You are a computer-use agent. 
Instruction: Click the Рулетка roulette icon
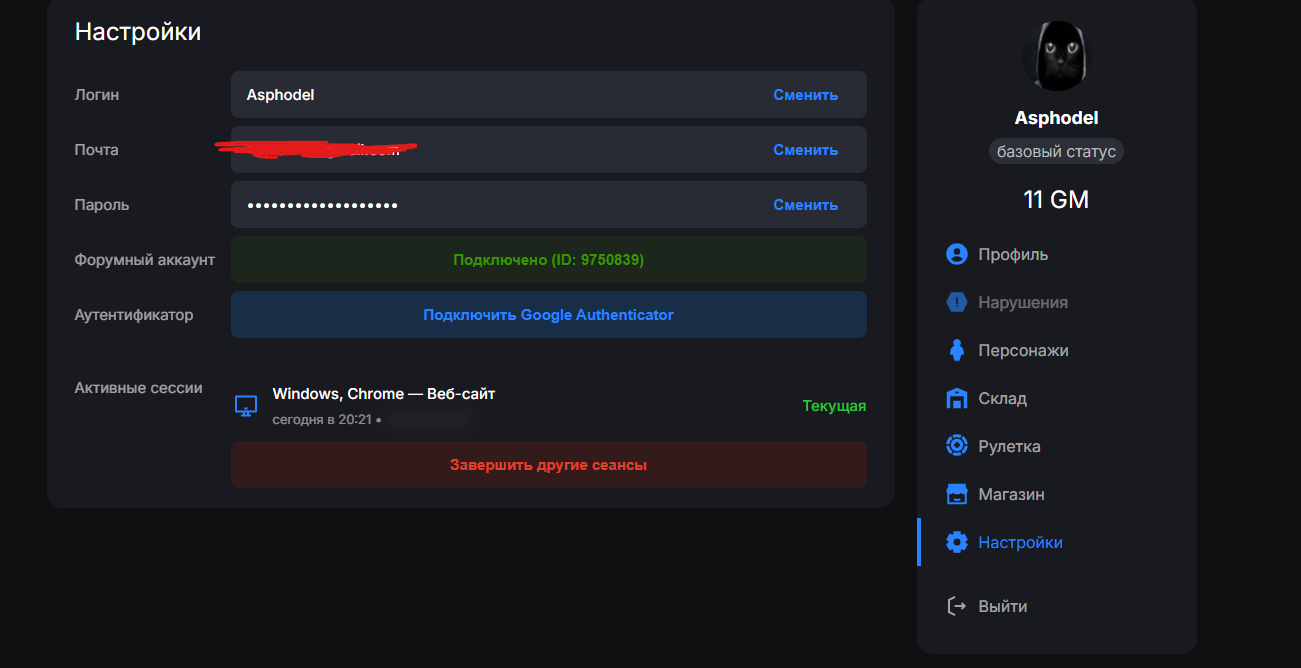[x=957, y=446]
